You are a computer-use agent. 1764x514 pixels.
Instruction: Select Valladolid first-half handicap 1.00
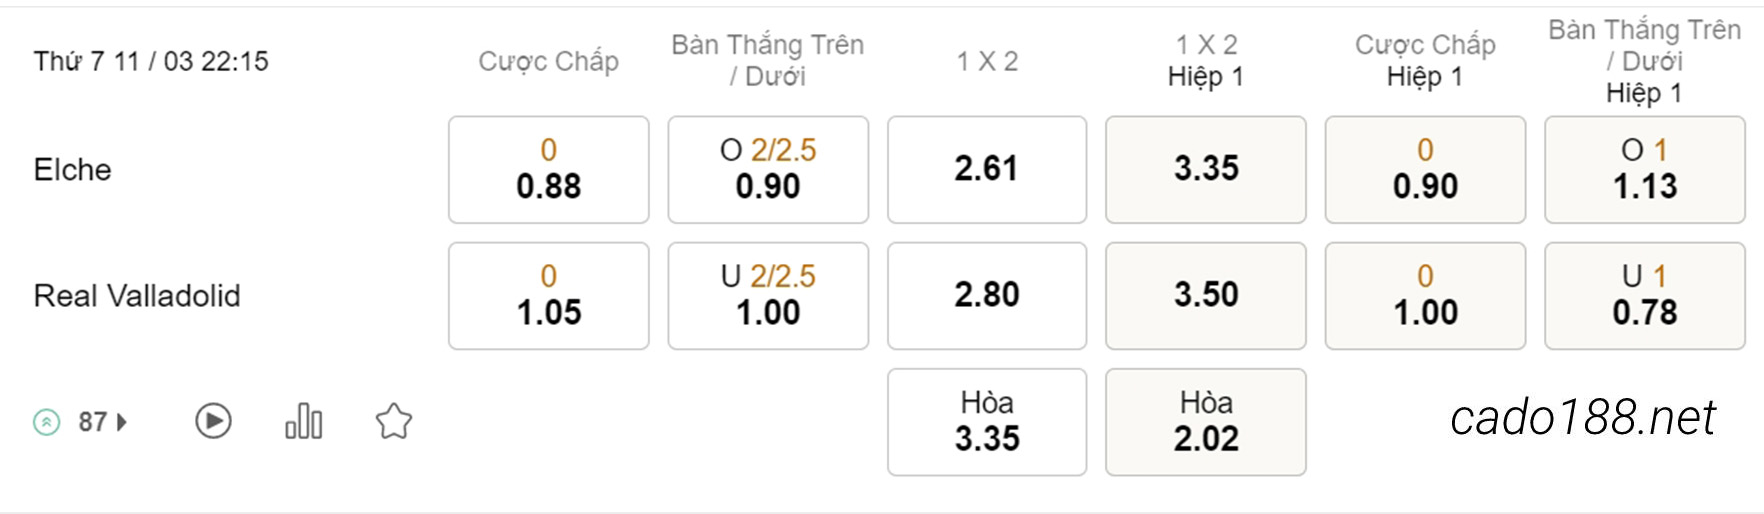(1426, 295)
